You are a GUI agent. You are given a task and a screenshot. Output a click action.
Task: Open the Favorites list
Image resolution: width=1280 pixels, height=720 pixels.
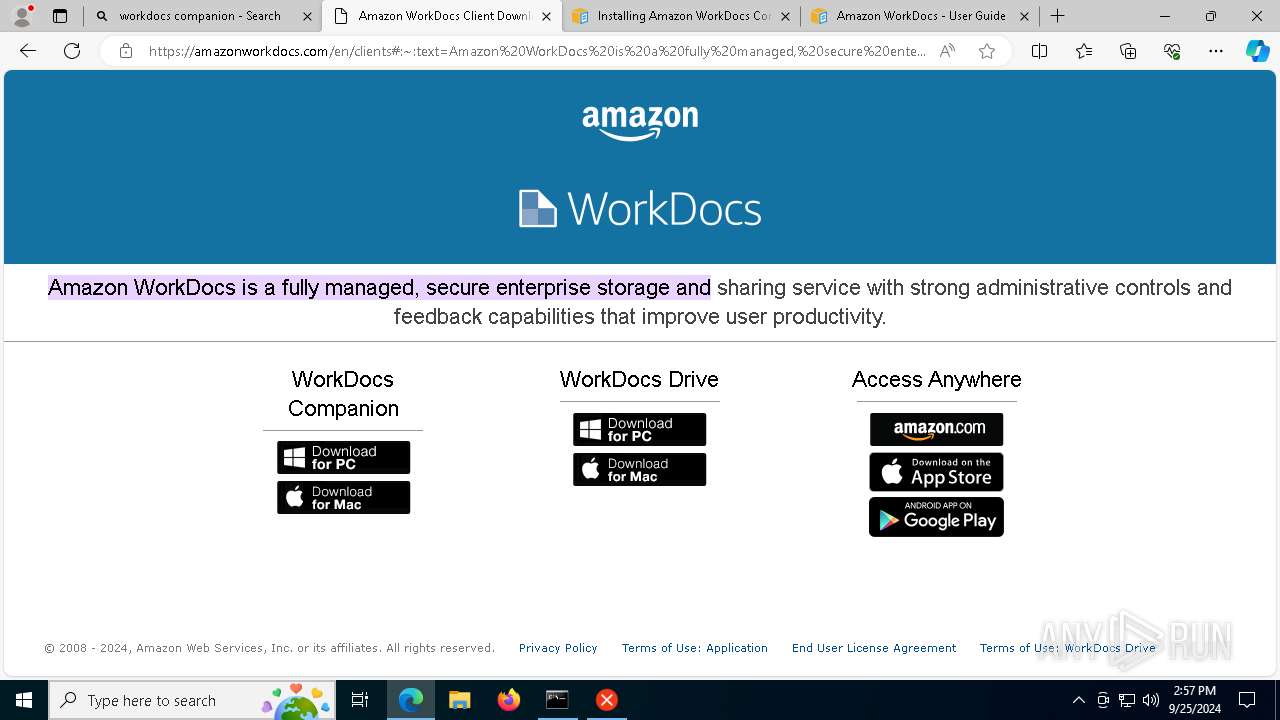(x=1084, y=51)
